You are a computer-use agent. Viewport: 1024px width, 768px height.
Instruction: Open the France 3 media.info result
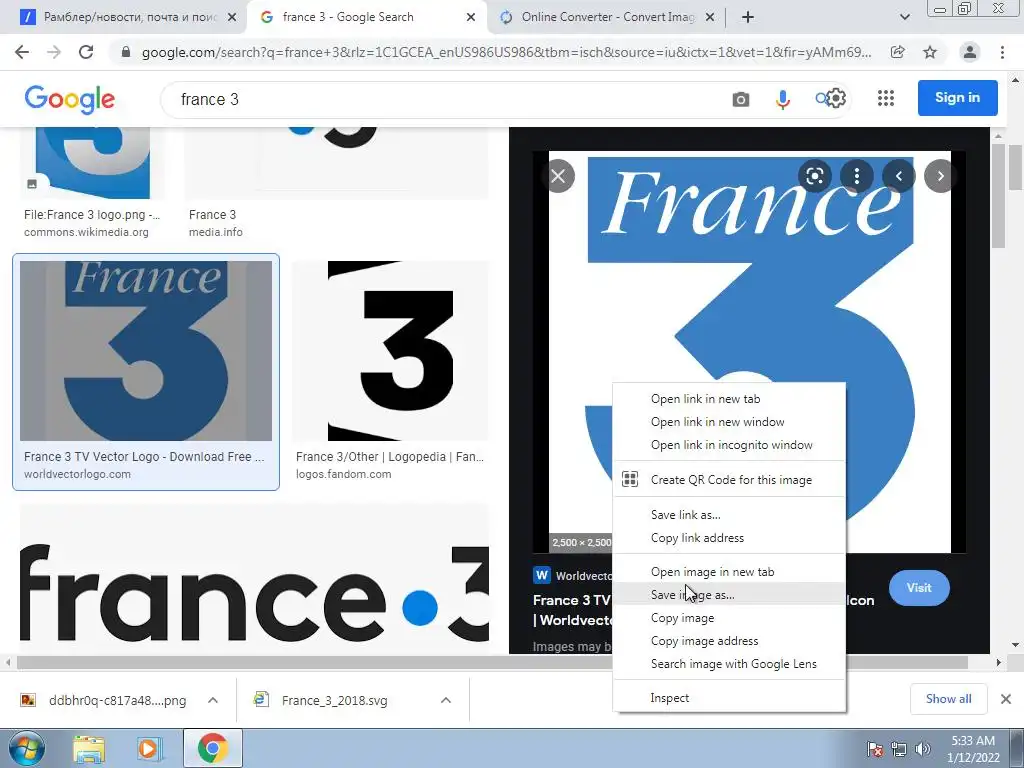(x=212, y=215)
